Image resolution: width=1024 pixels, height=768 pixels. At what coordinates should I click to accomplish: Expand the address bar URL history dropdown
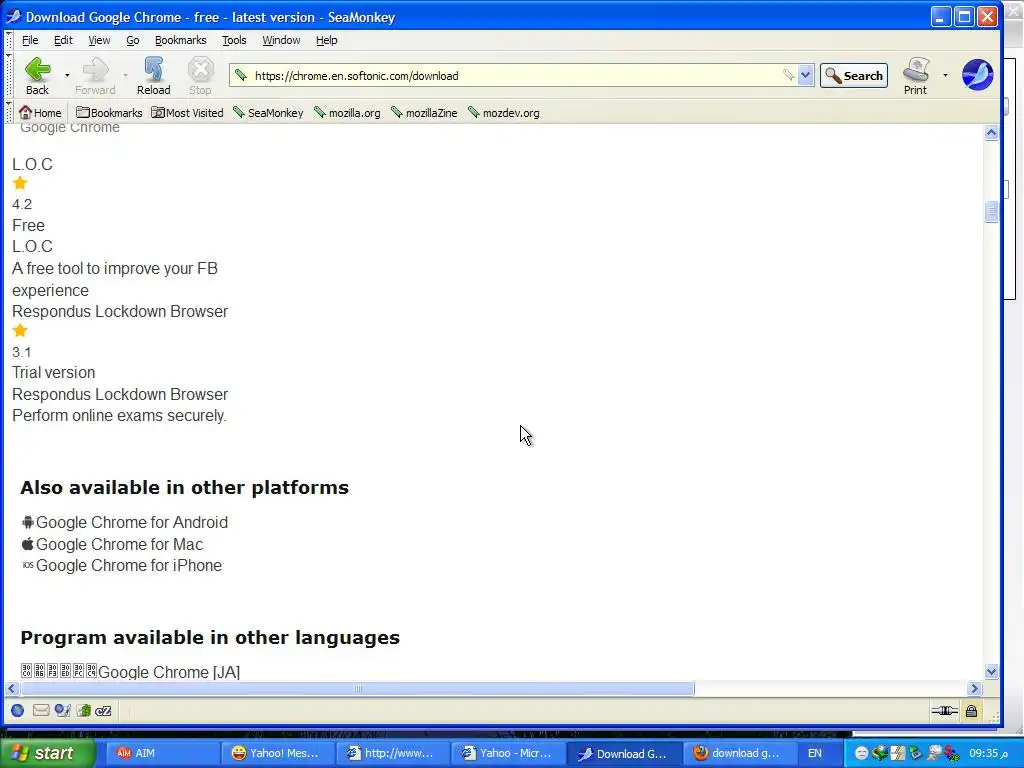806,75
